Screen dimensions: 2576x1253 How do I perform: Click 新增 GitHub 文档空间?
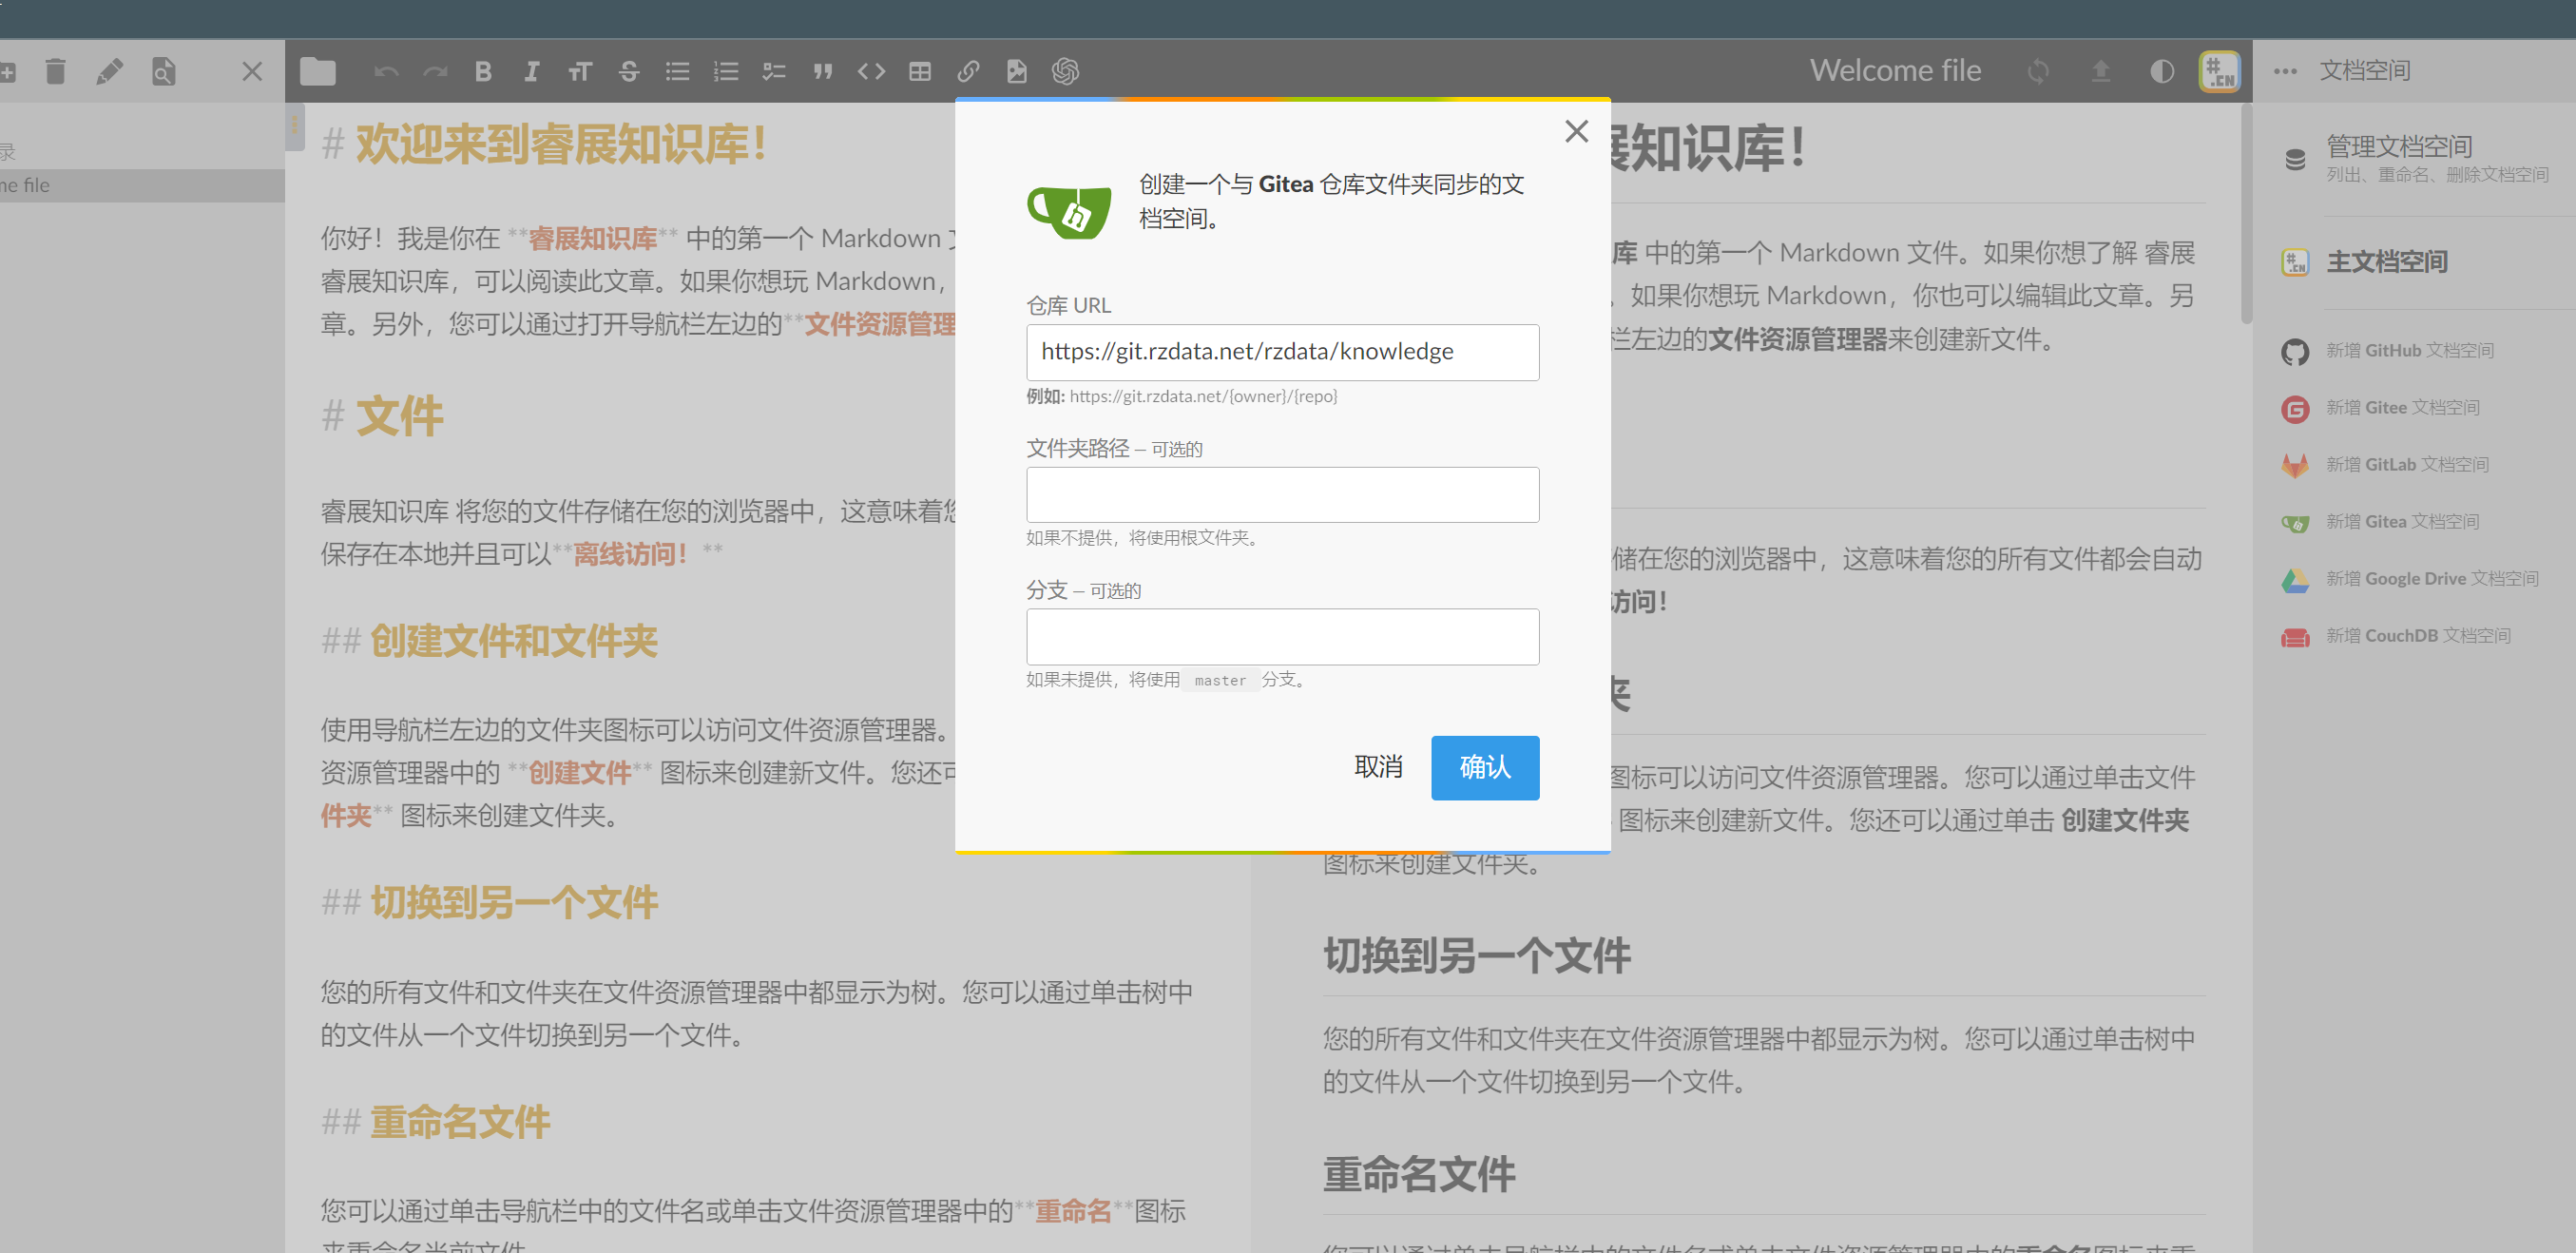click(x=2410, y=350)
